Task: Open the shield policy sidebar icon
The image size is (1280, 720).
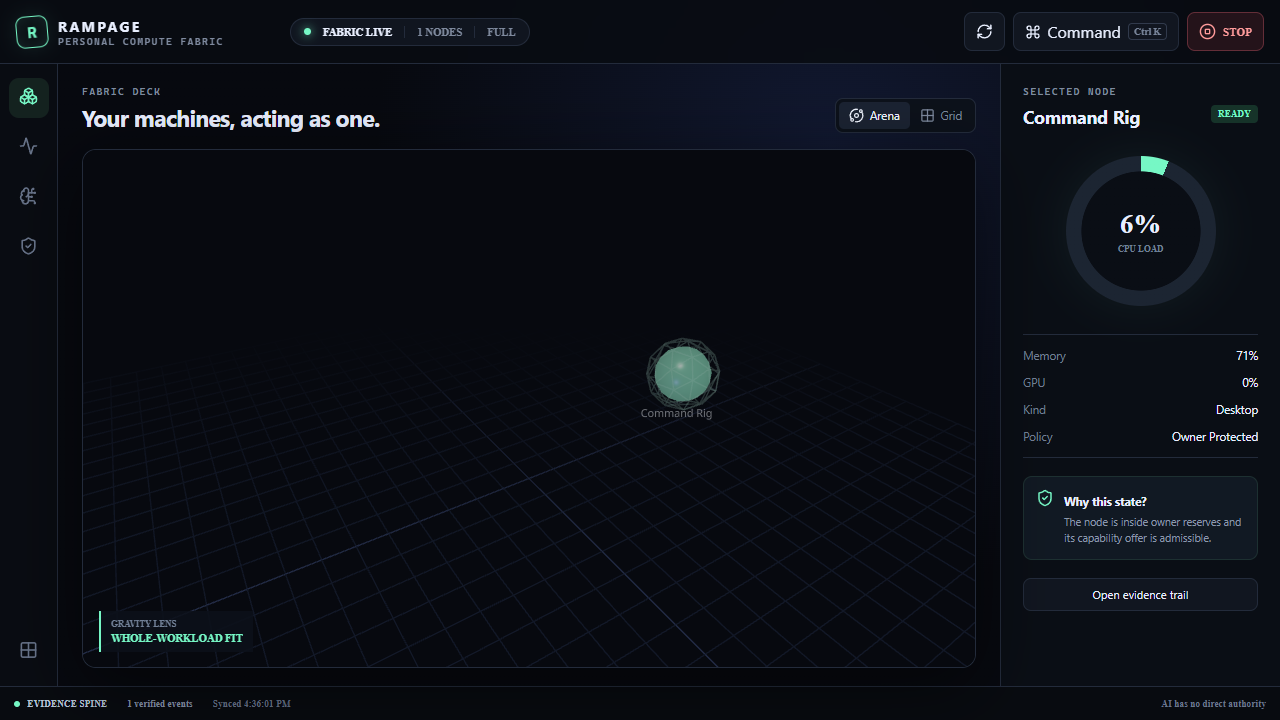Action: (x=29, y=245)
